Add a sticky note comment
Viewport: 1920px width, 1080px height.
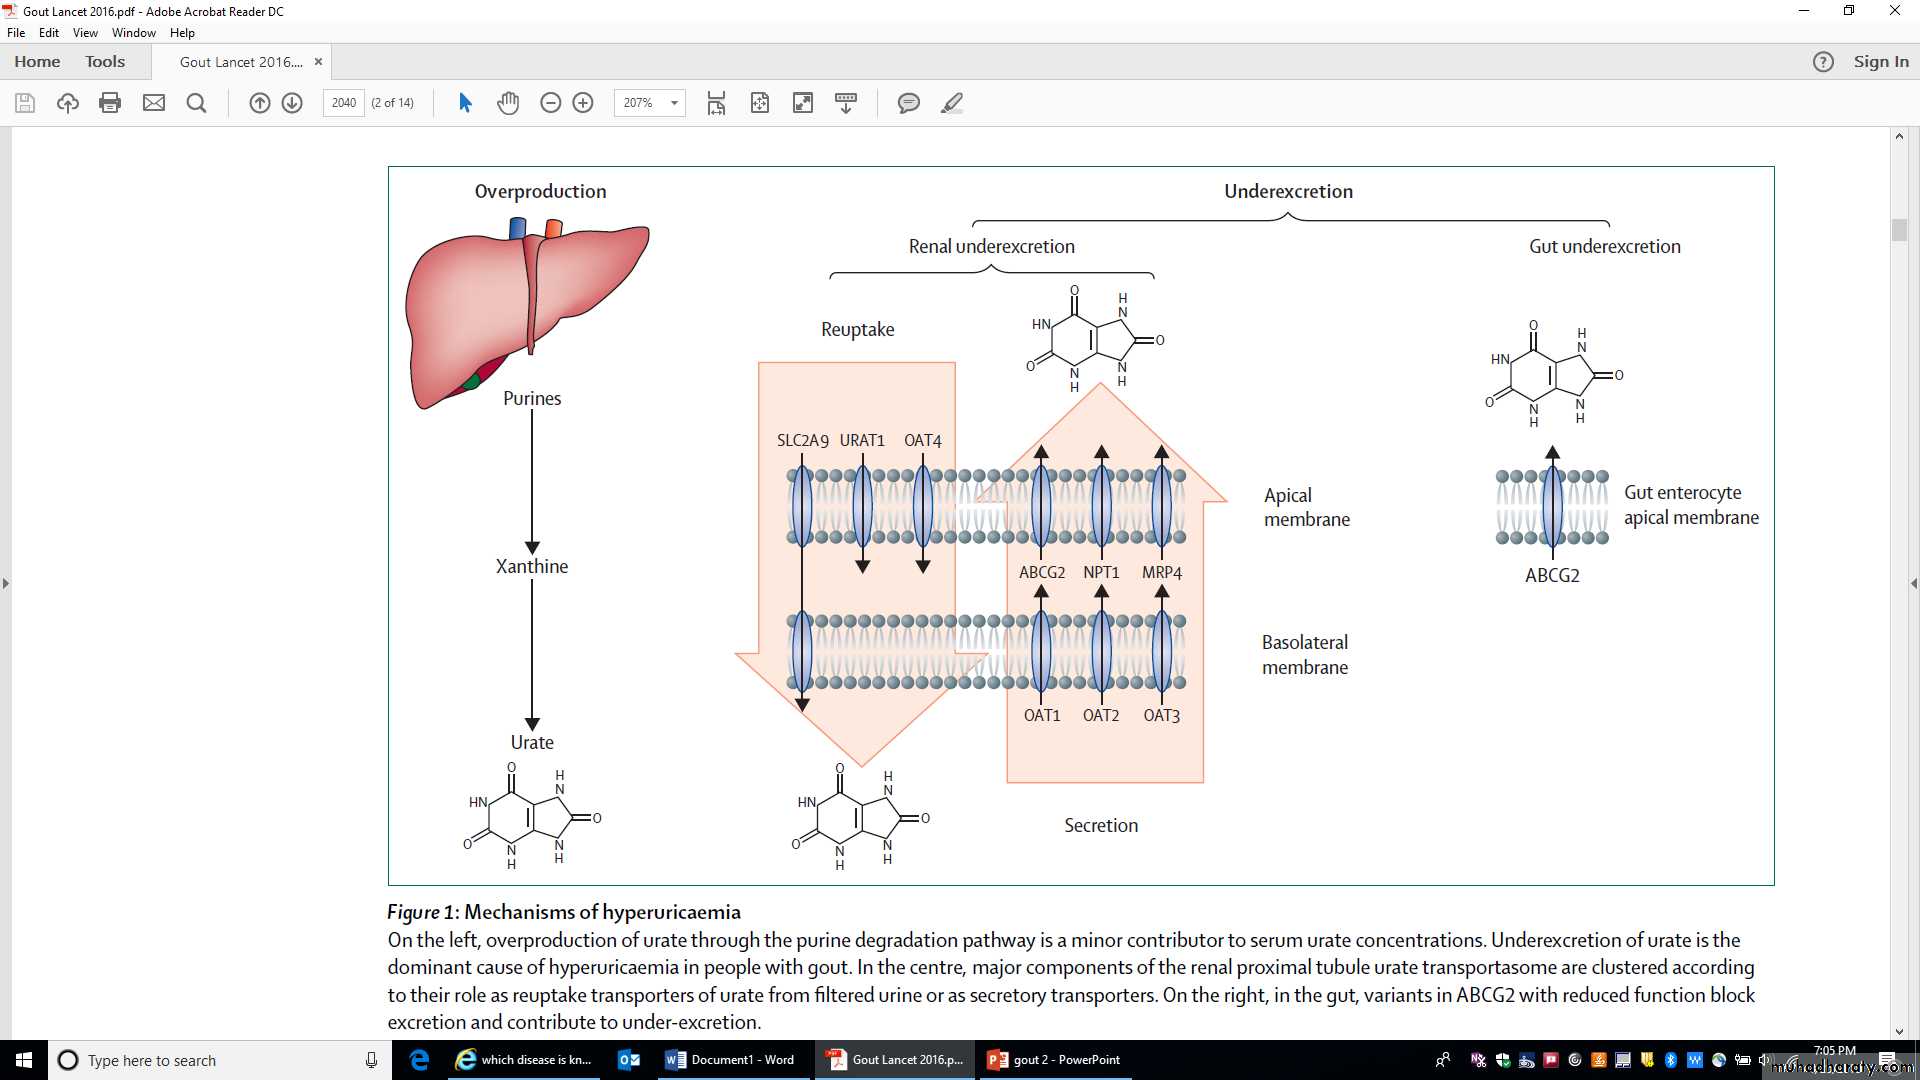pyautogui.click(x=908, y=103)
